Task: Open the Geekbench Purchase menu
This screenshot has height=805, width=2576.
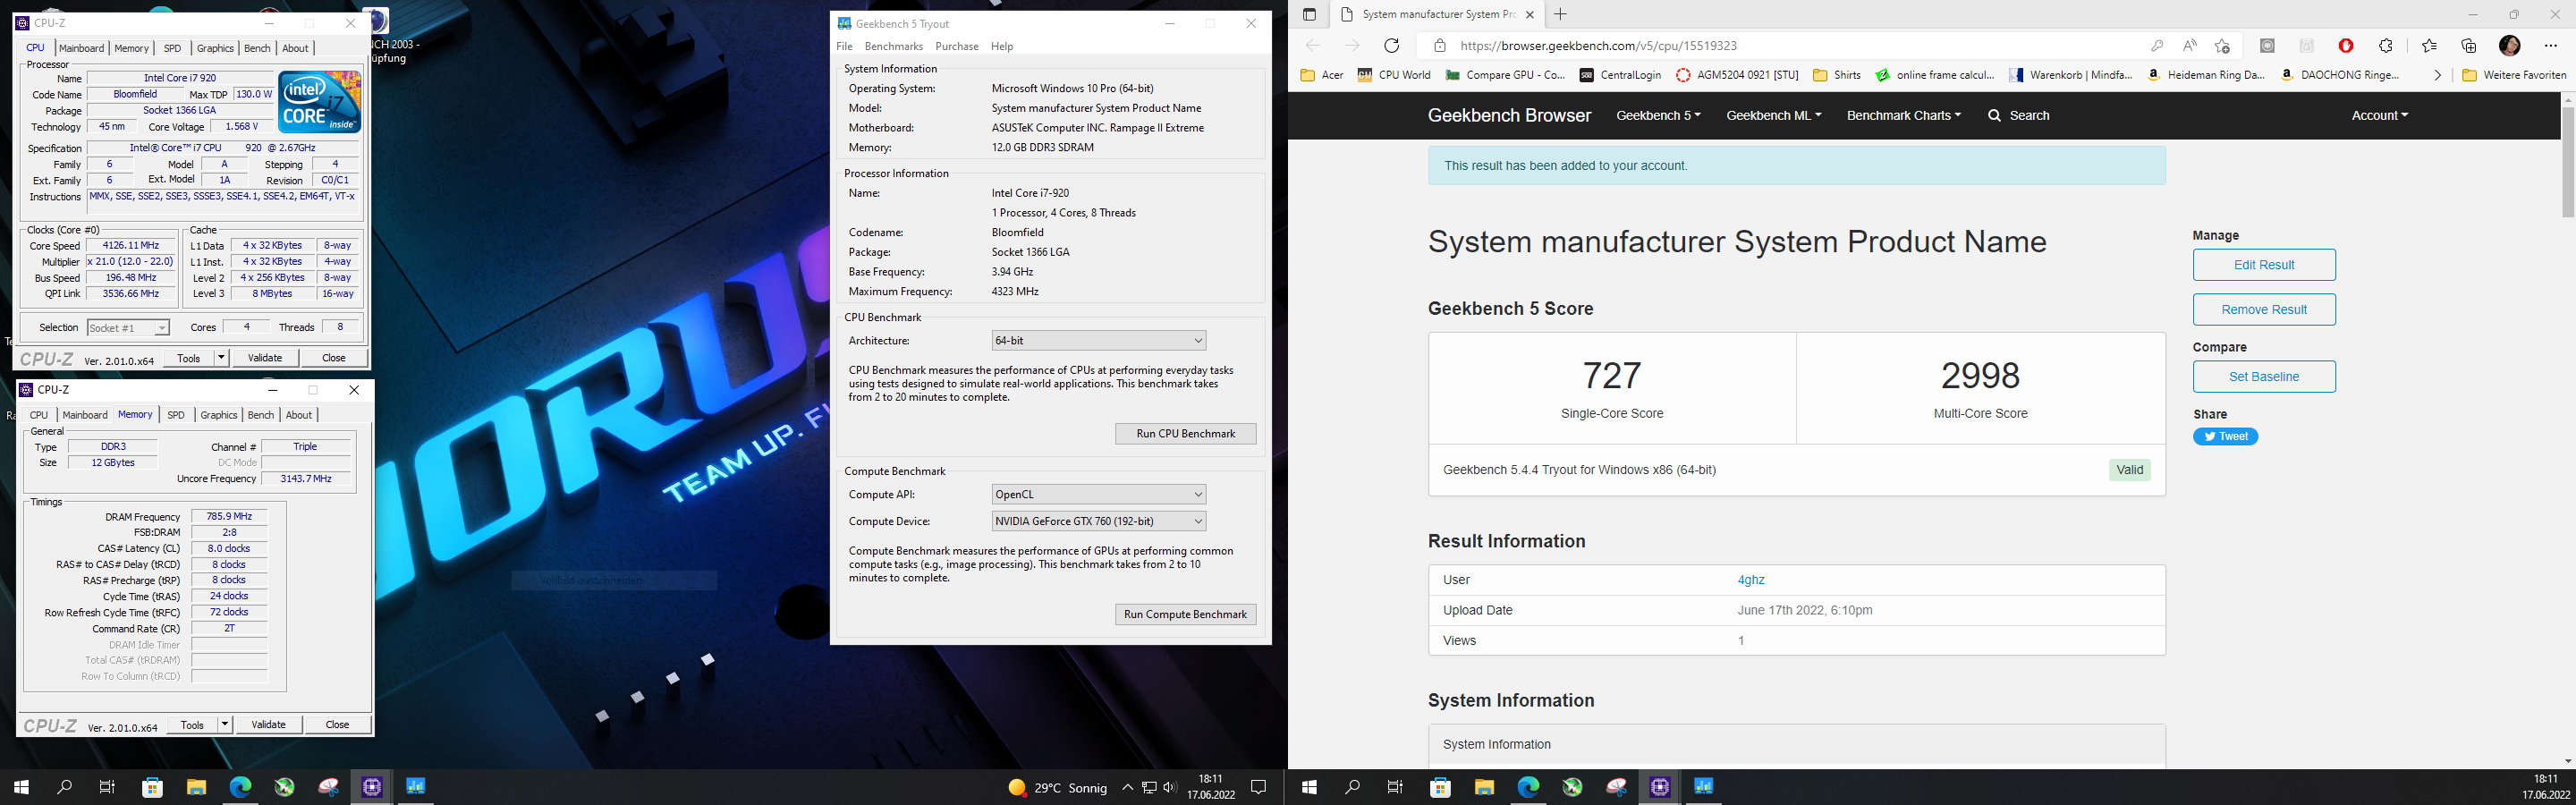Action: [x=957, y=47]
